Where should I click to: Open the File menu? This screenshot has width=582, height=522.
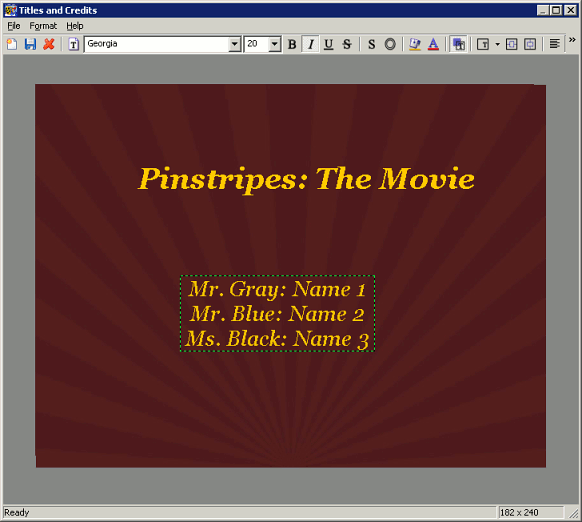(x=14, y=26)
